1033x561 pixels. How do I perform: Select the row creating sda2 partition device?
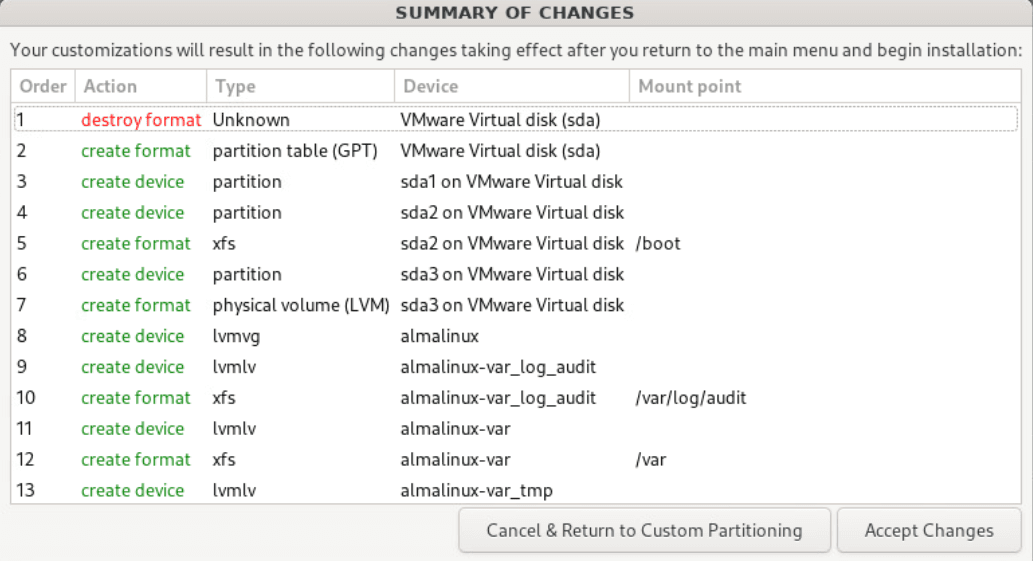pos(516,213)
